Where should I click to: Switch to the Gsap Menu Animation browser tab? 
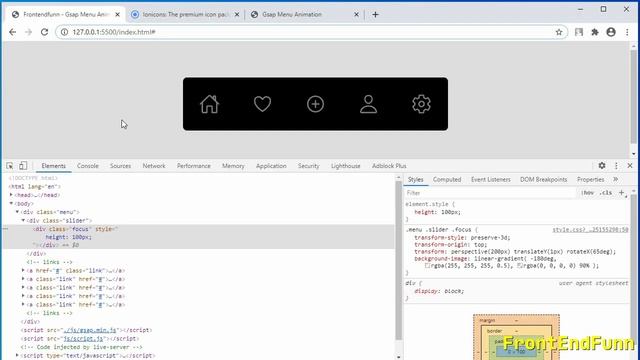tap(304, 15)
